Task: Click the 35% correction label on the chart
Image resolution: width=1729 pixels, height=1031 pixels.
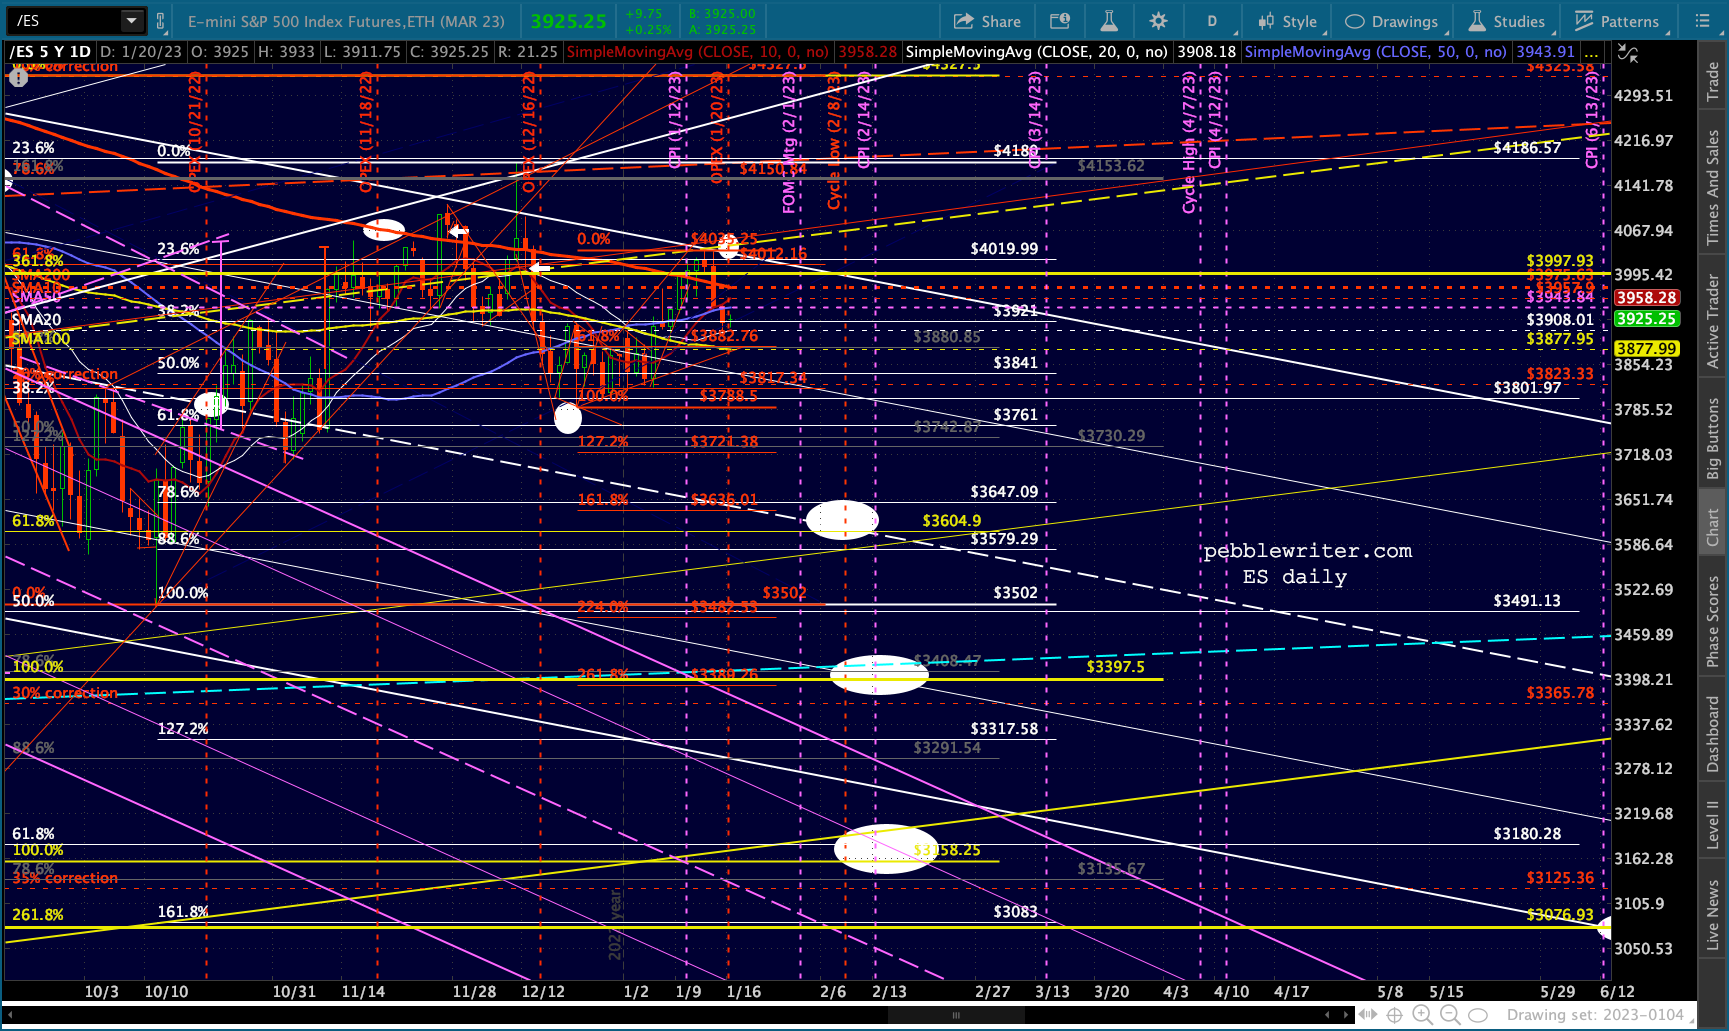Action: click(x=65, y=878)
